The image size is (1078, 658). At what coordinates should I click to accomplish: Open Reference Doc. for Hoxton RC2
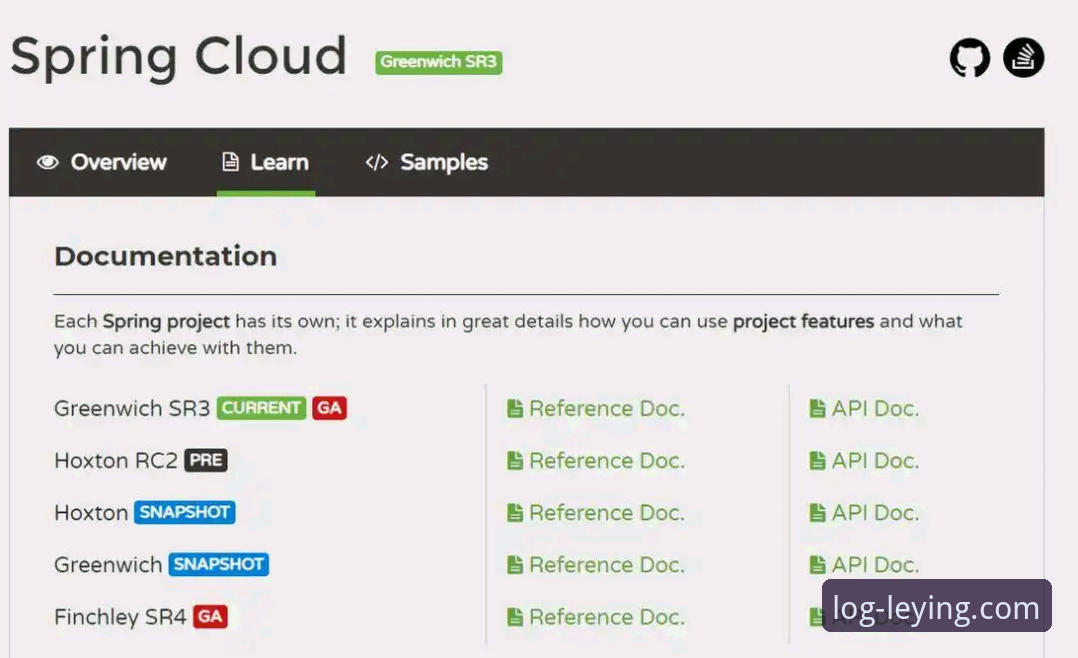click(x=596, y=461)
